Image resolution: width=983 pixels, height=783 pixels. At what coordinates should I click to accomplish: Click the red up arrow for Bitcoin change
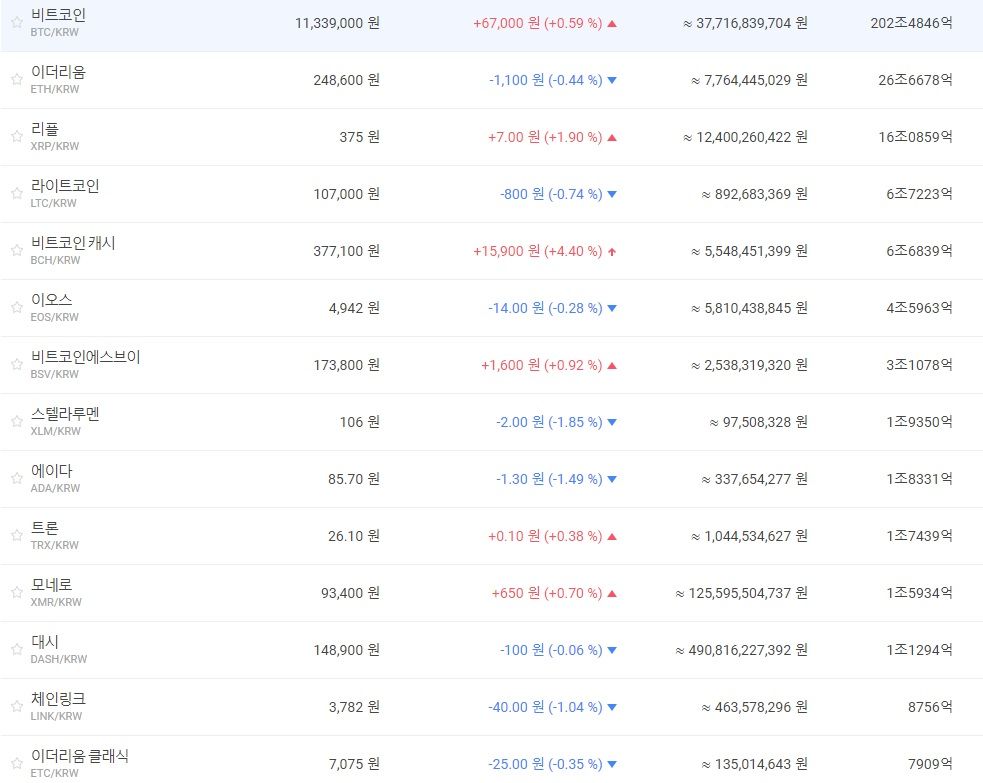[612, 23]
